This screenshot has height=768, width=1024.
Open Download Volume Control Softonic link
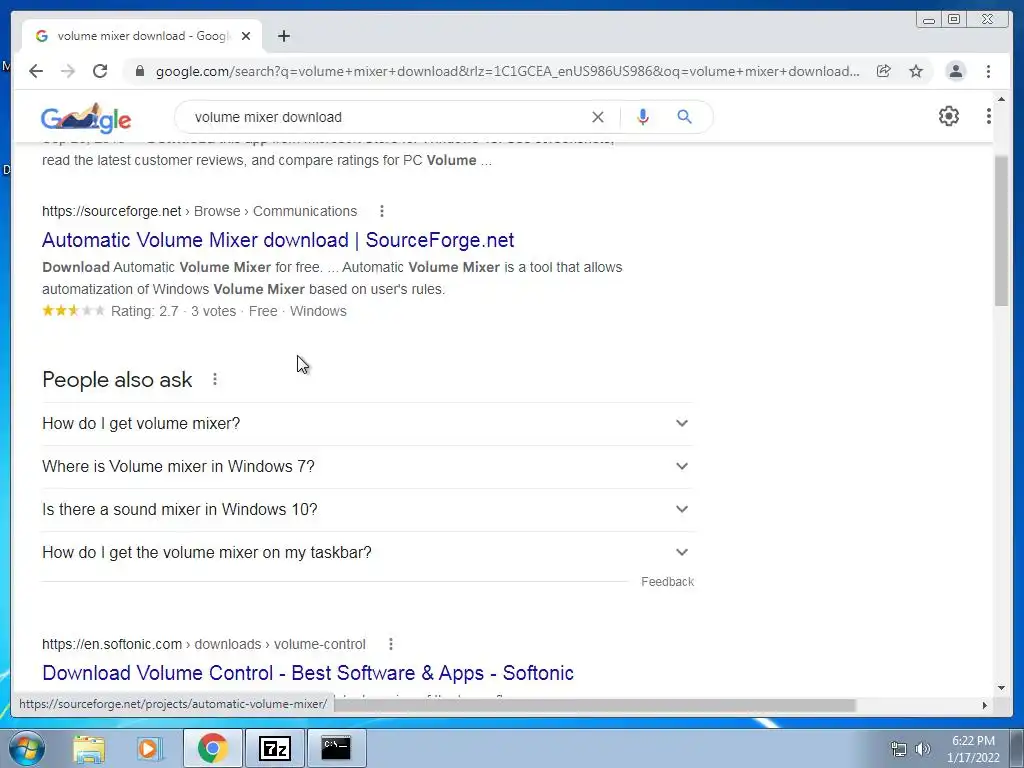308,673
